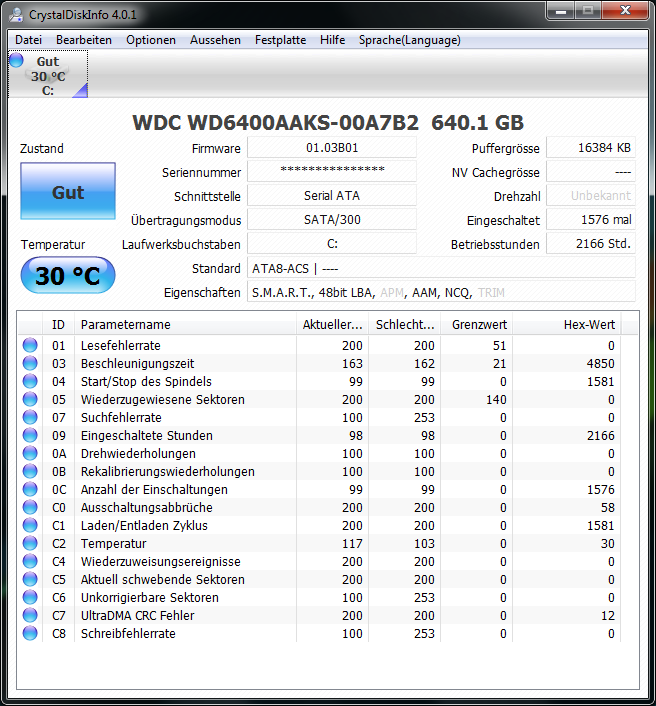
Task: Click the Wiederzugewiesene Sektoren threshold 140
Action: tap(496, 399)
